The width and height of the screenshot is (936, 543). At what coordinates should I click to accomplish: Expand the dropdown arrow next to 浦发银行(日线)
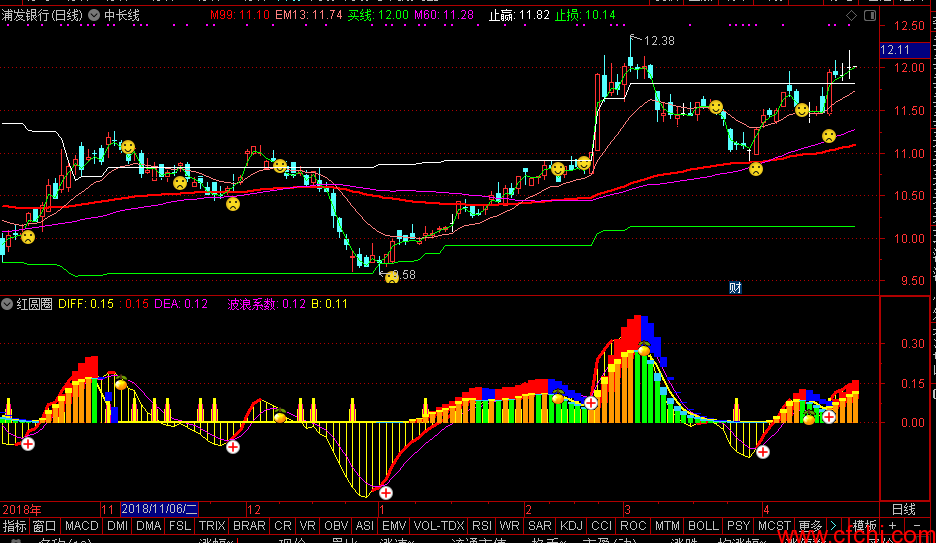tap(94, 15)
